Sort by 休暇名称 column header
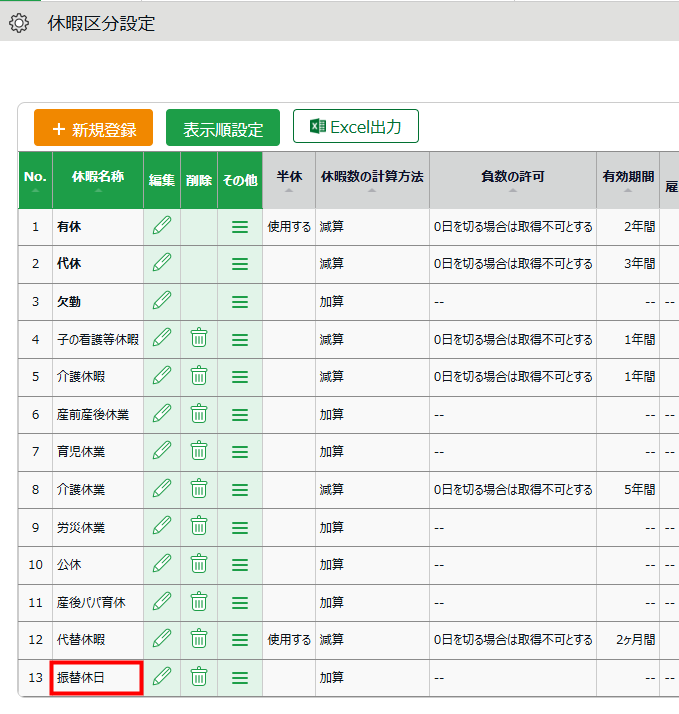Screen dimensions: 679x714 coord(98,180)
